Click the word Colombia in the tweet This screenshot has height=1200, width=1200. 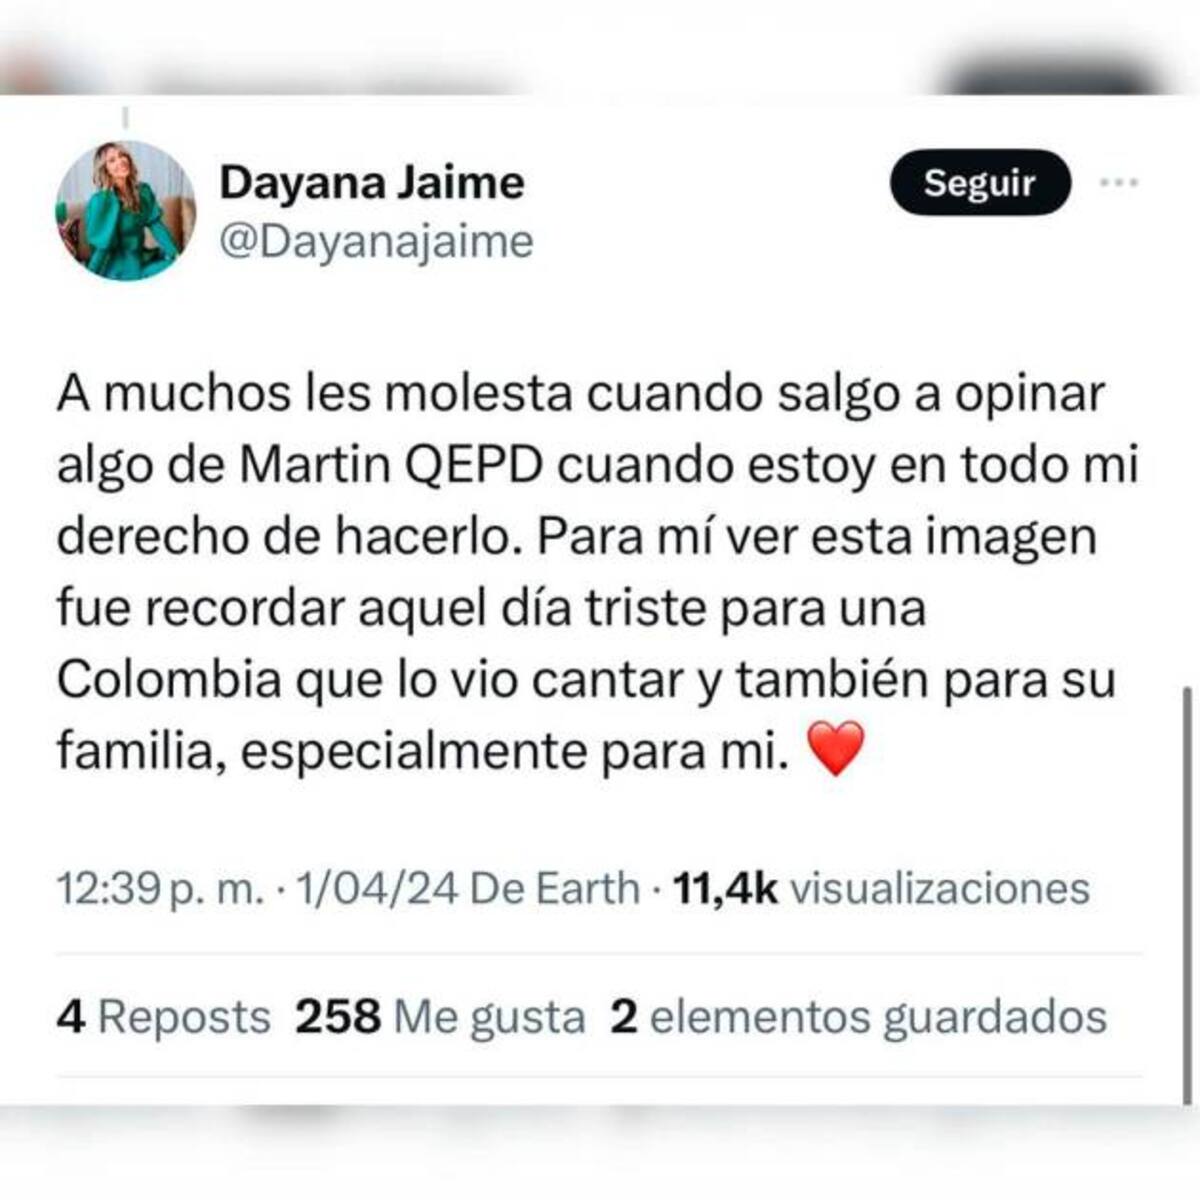[169, 680]
